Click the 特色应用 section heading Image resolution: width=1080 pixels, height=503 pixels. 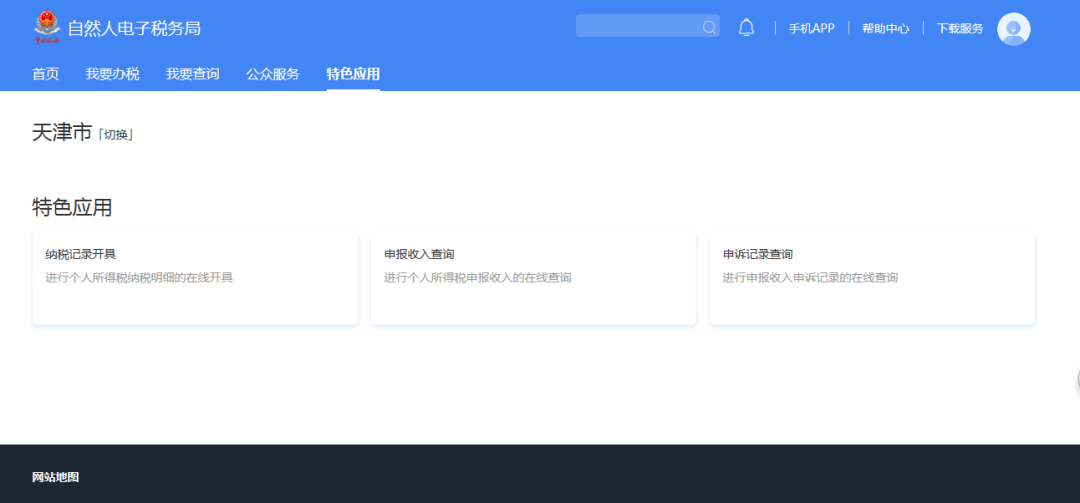72,207
